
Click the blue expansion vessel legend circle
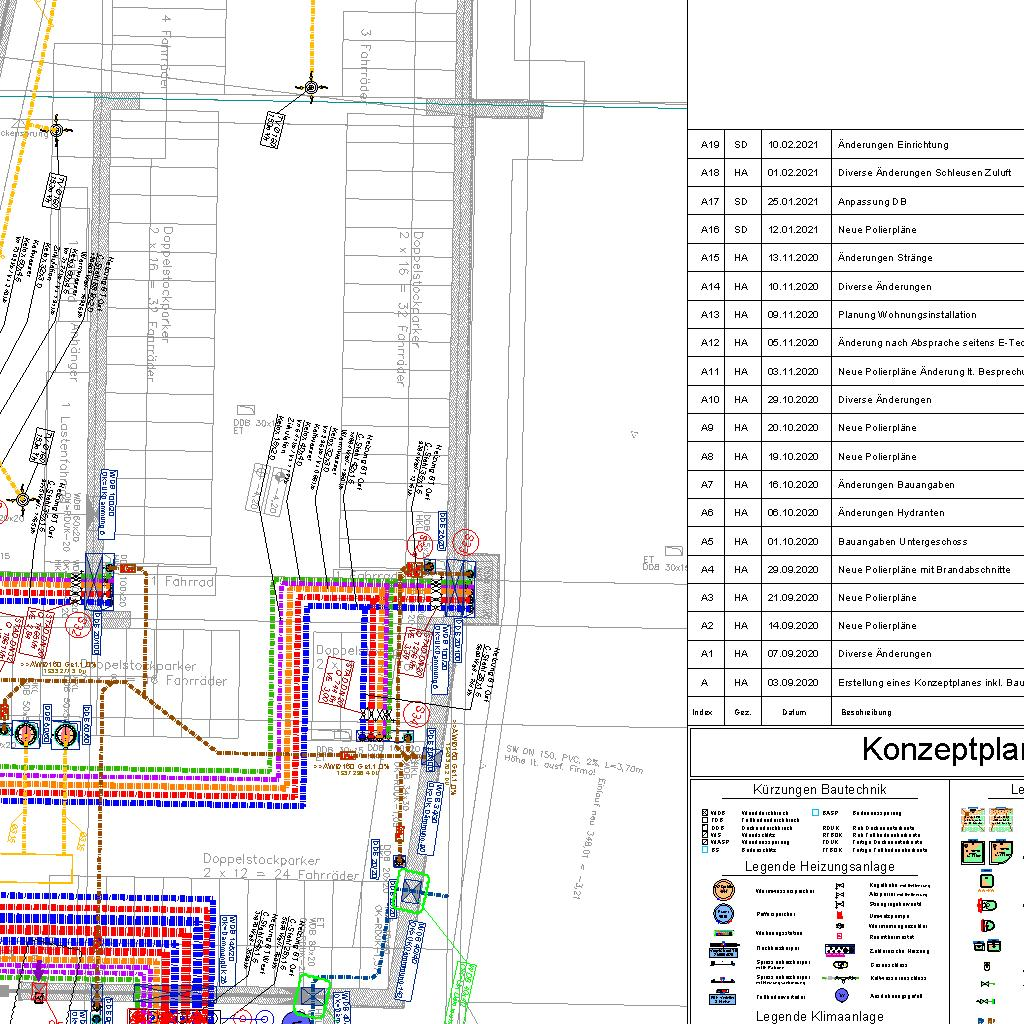[841, 996]
